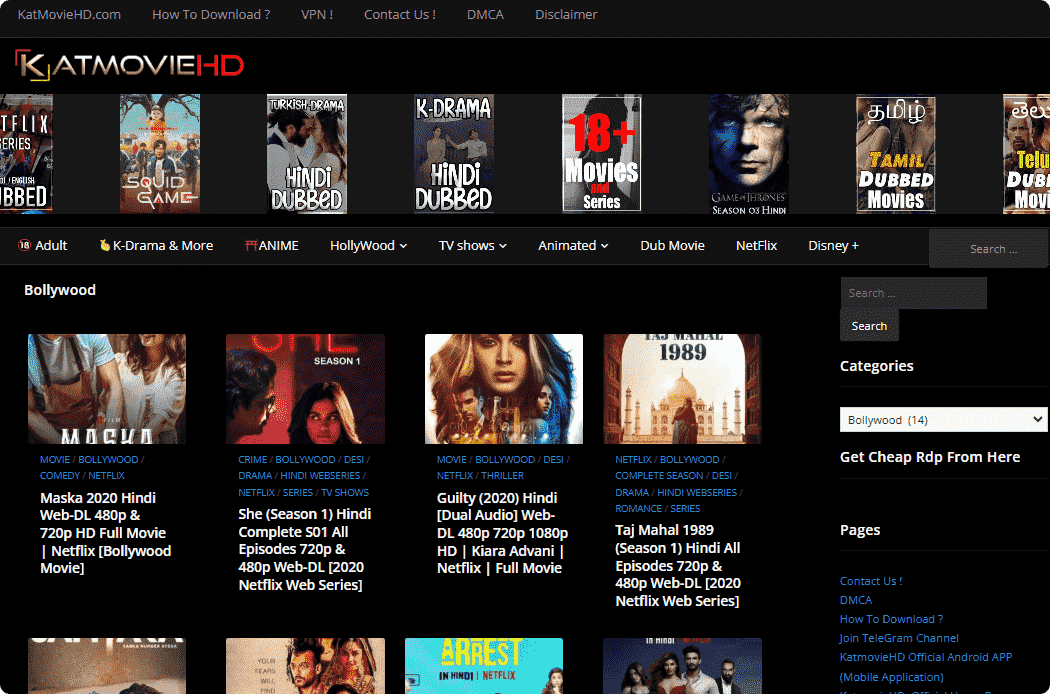
Task: Select the Tamil Dubbed Movies banner
Action: pyautogui.click(x=895, y=153)
